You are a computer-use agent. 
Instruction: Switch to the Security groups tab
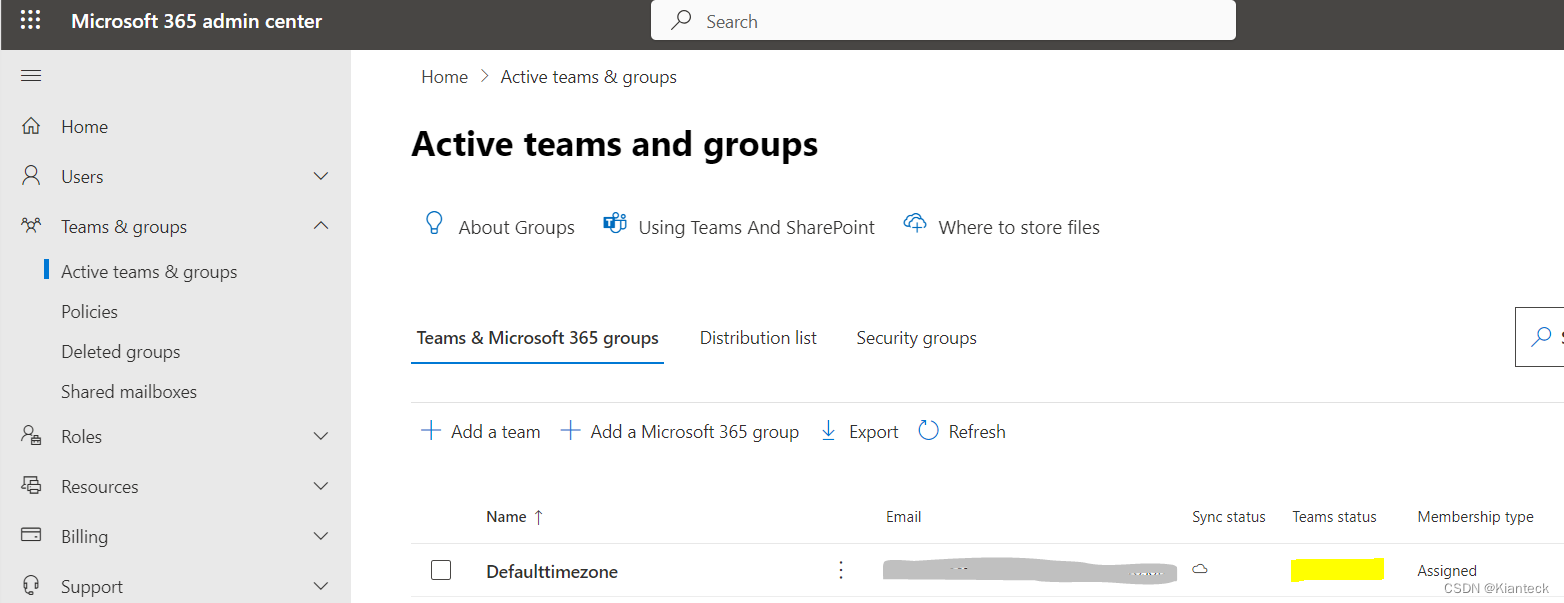916,338
